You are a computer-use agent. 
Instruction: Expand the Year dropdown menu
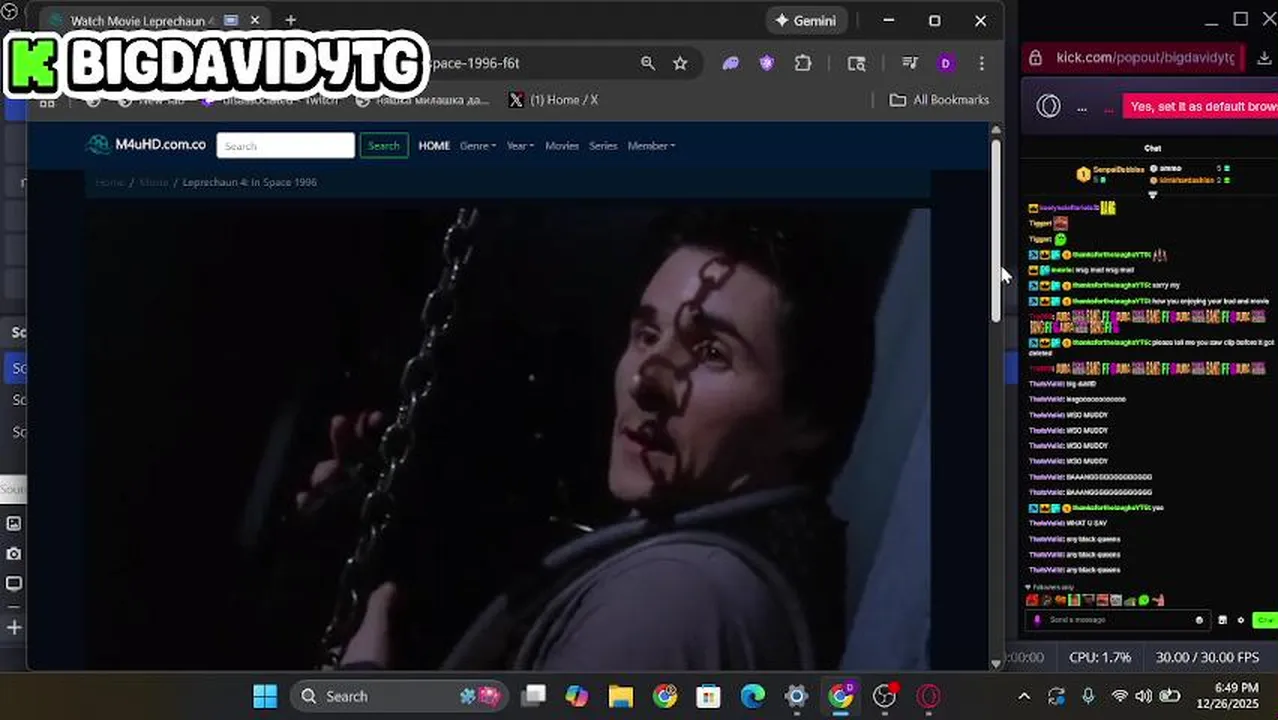click(x=520, y=146)
